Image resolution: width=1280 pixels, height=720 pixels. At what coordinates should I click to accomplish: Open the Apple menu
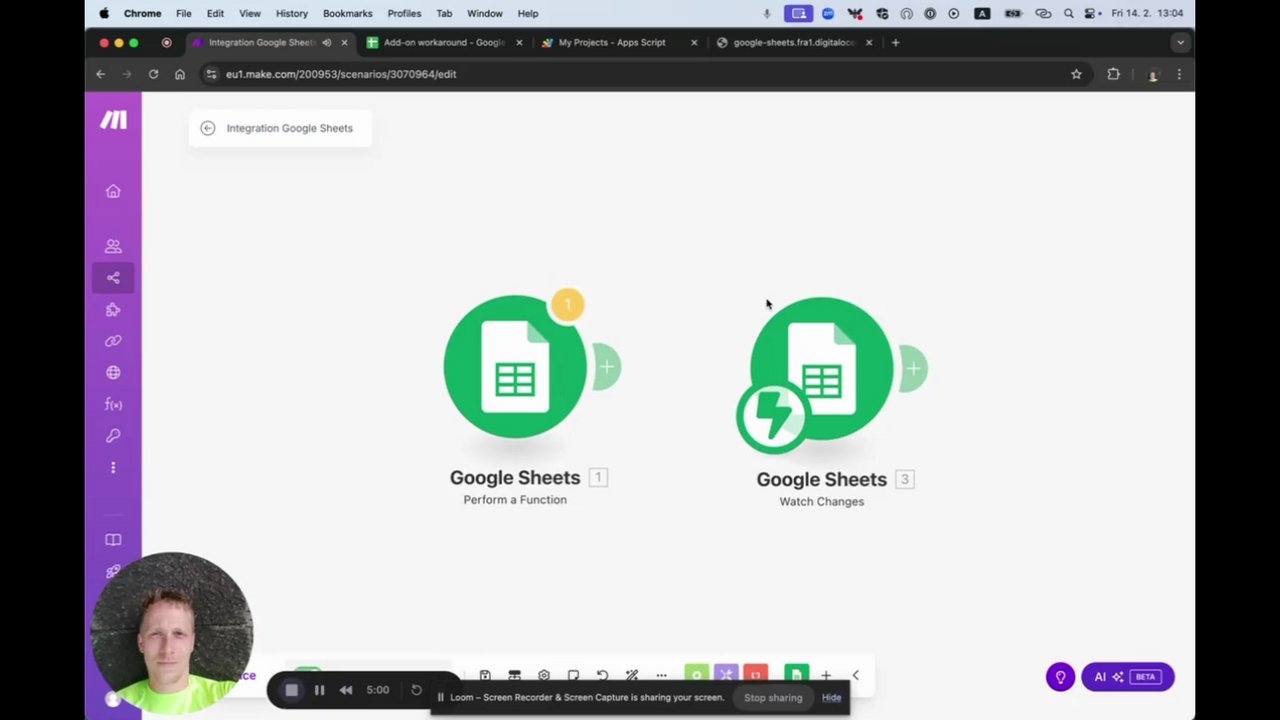pos(104,13)
